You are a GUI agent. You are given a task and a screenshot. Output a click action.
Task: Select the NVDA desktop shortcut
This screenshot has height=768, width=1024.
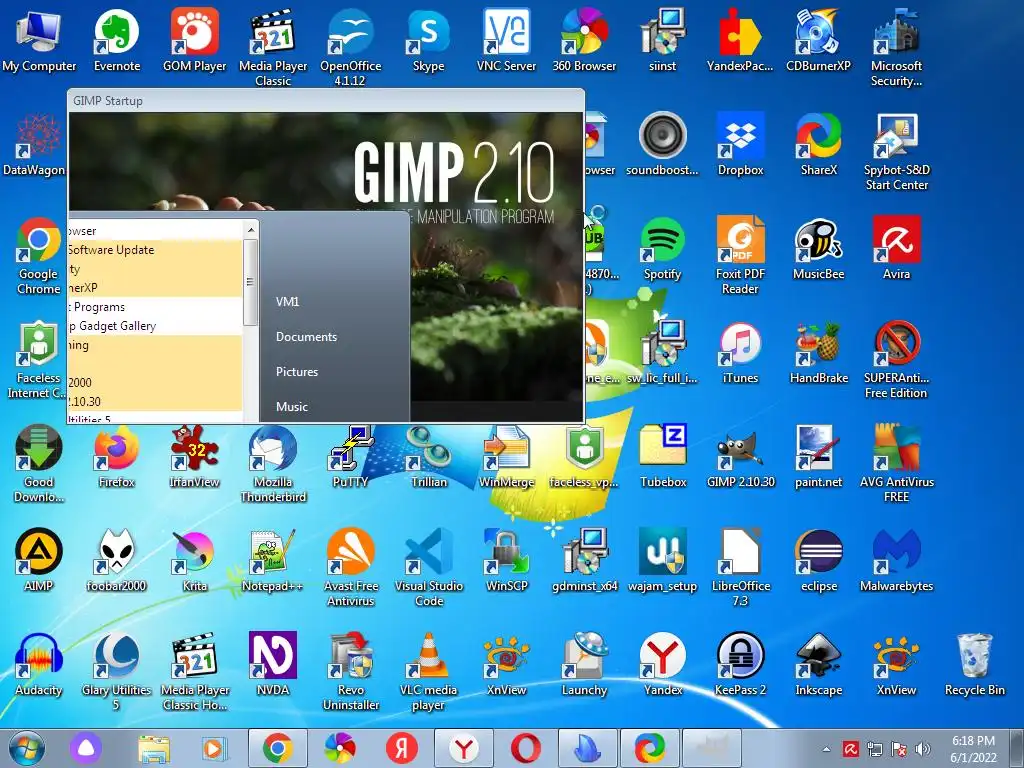[273, 664]
